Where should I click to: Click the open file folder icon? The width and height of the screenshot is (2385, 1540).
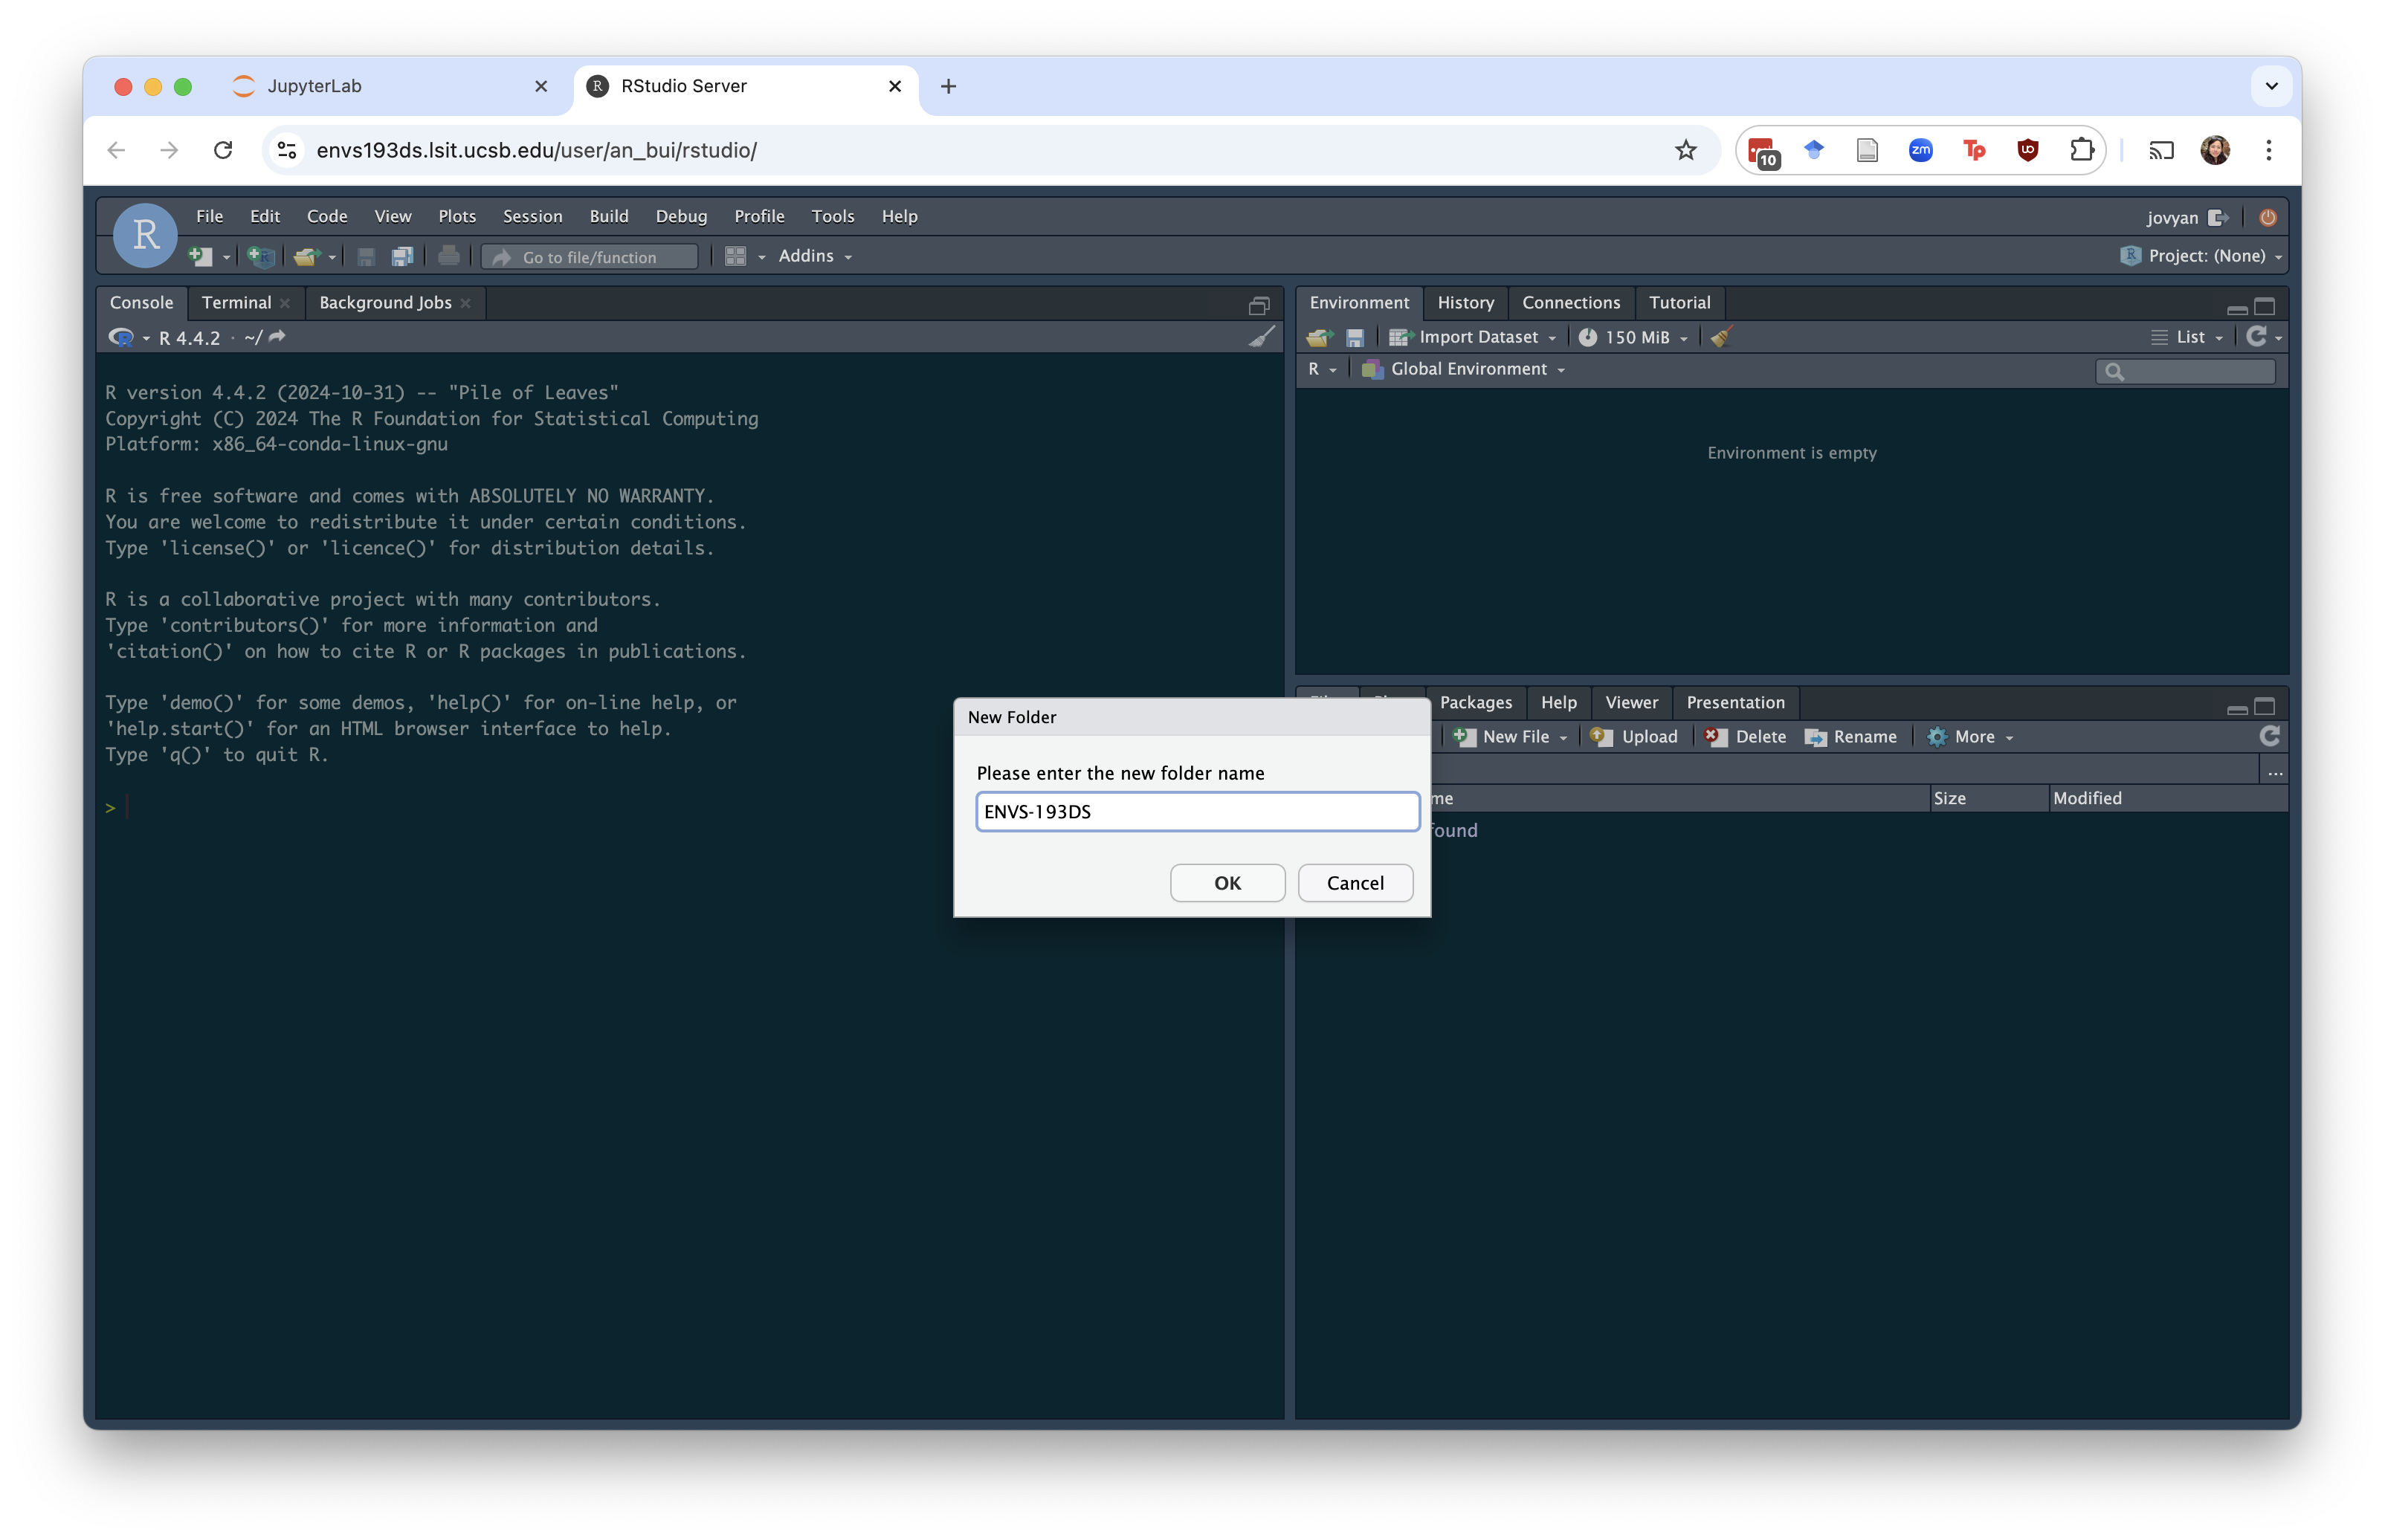pos(306,257)
